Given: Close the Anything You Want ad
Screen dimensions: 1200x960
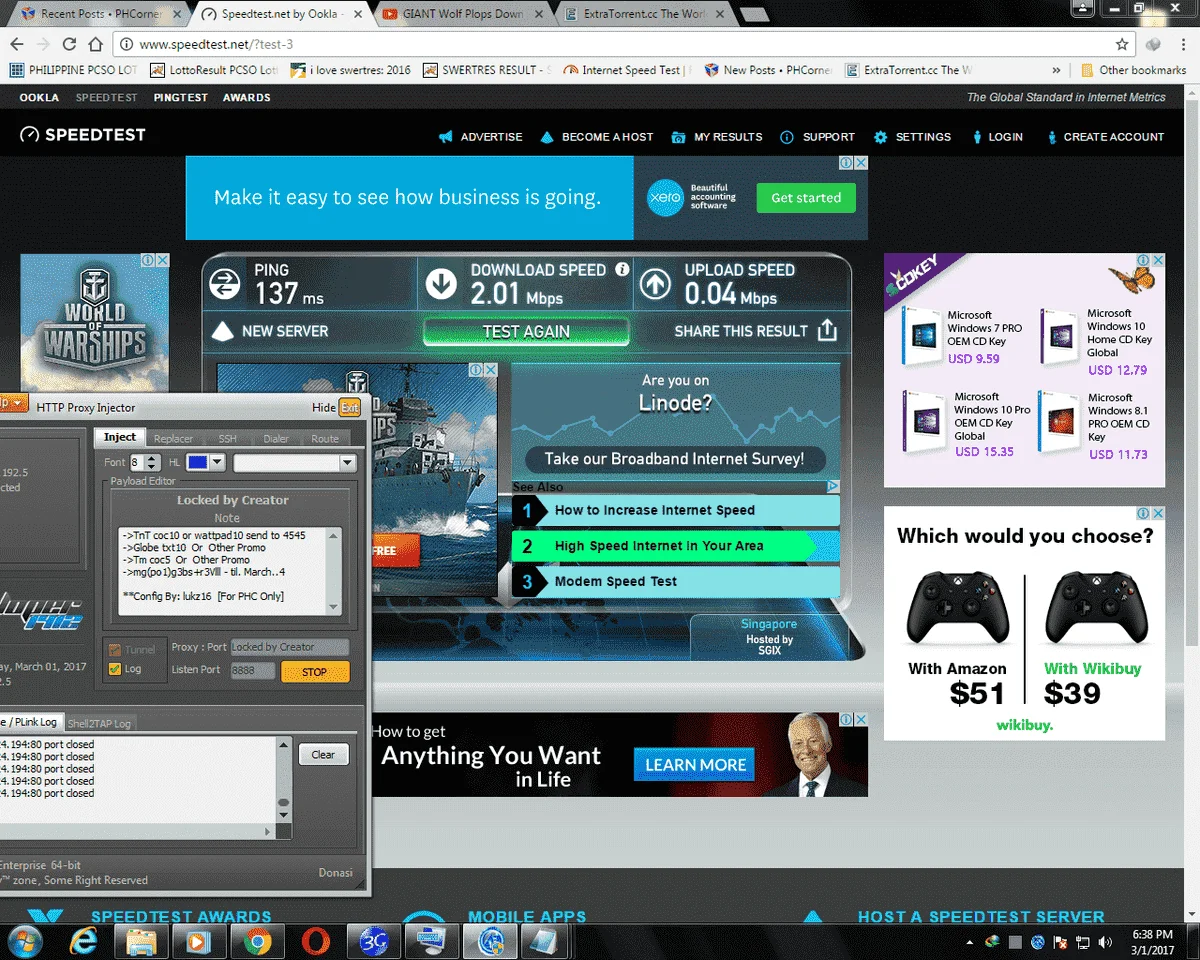Looking at the screenshot, I should (861, 719).
